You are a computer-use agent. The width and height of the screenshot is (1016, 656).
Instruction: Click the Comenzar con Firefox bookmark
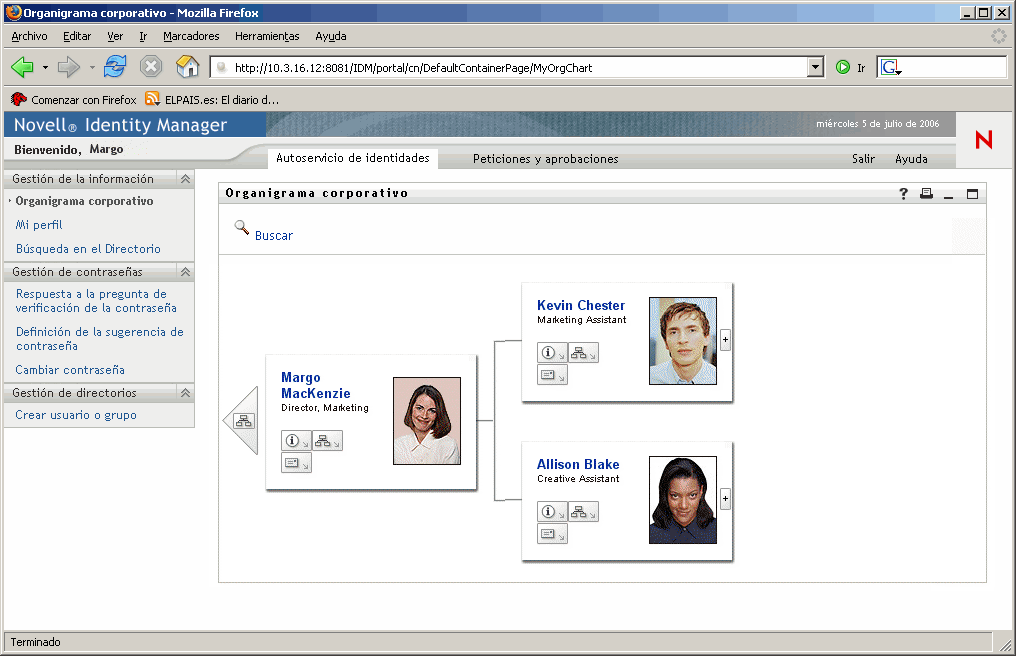click(75, 99)
